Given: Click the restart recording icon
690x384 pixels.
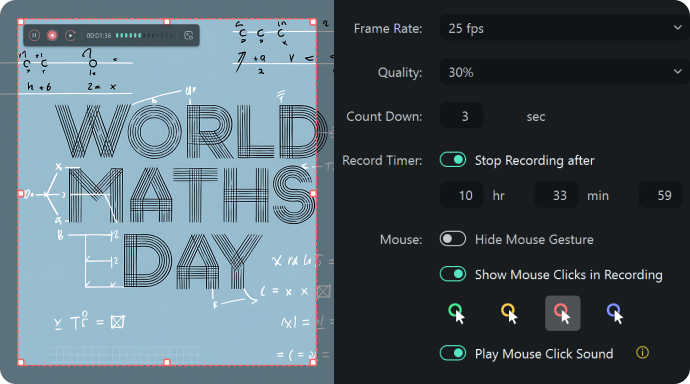Looking at the screenshot, I should (70, 35).
